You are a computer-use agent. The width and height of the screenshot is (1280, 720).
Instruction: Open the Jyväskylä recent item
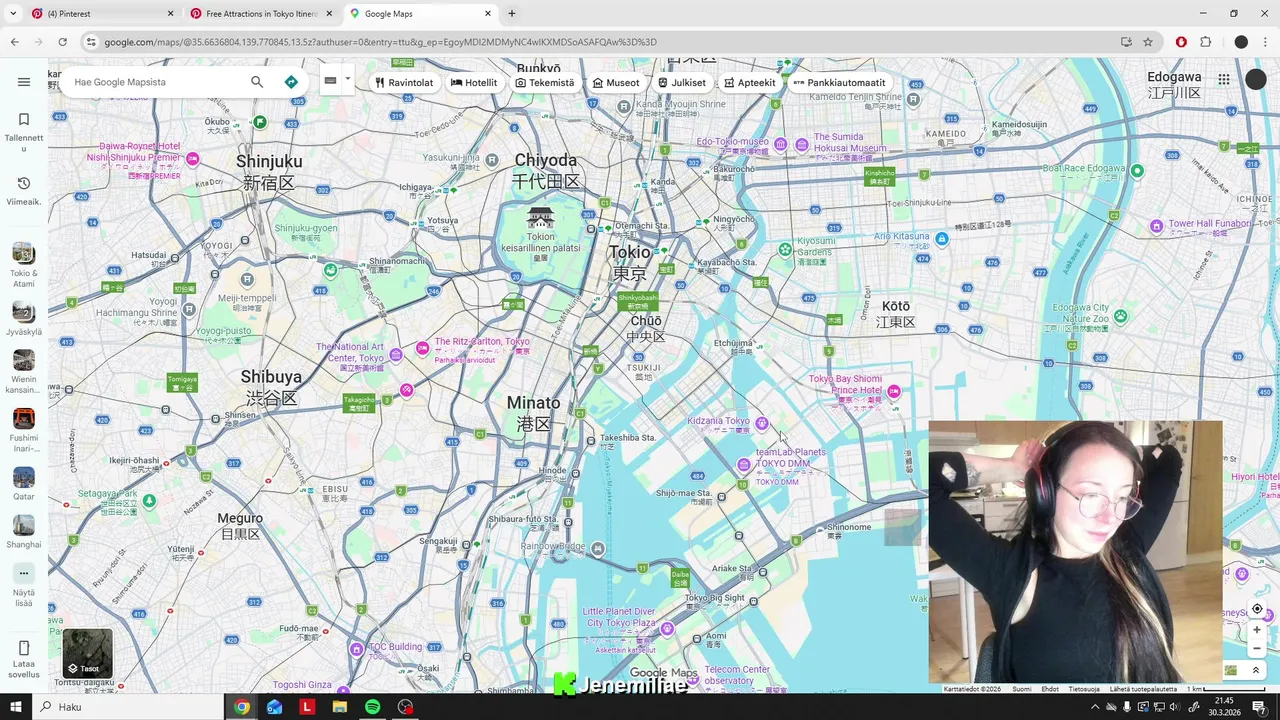pos(24,319)
